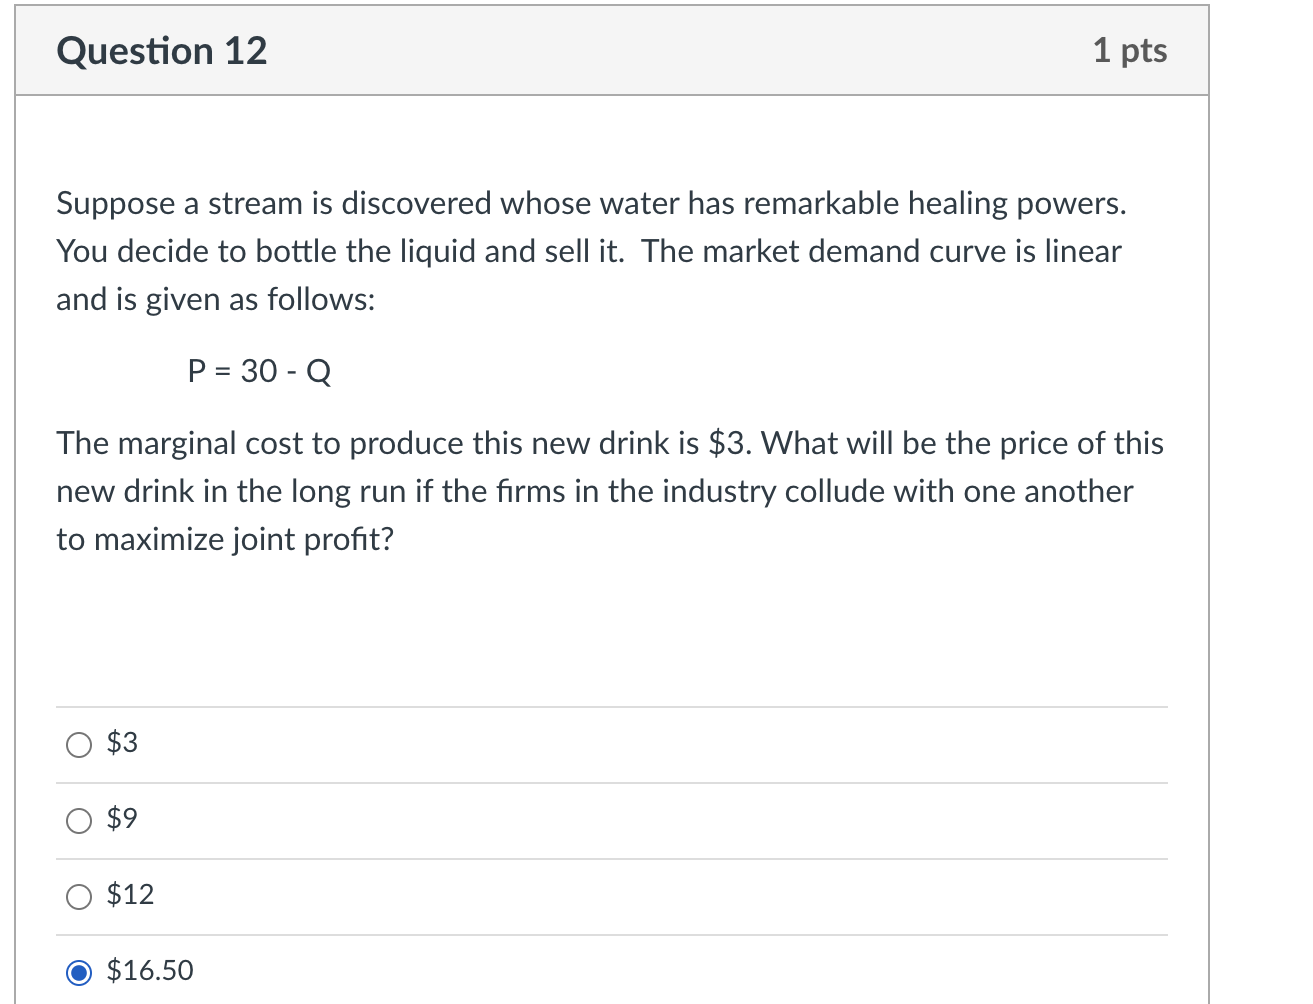Click the $16.50 answer text label
This screenshot has width=1313, height=1004.
coord(150,970)
